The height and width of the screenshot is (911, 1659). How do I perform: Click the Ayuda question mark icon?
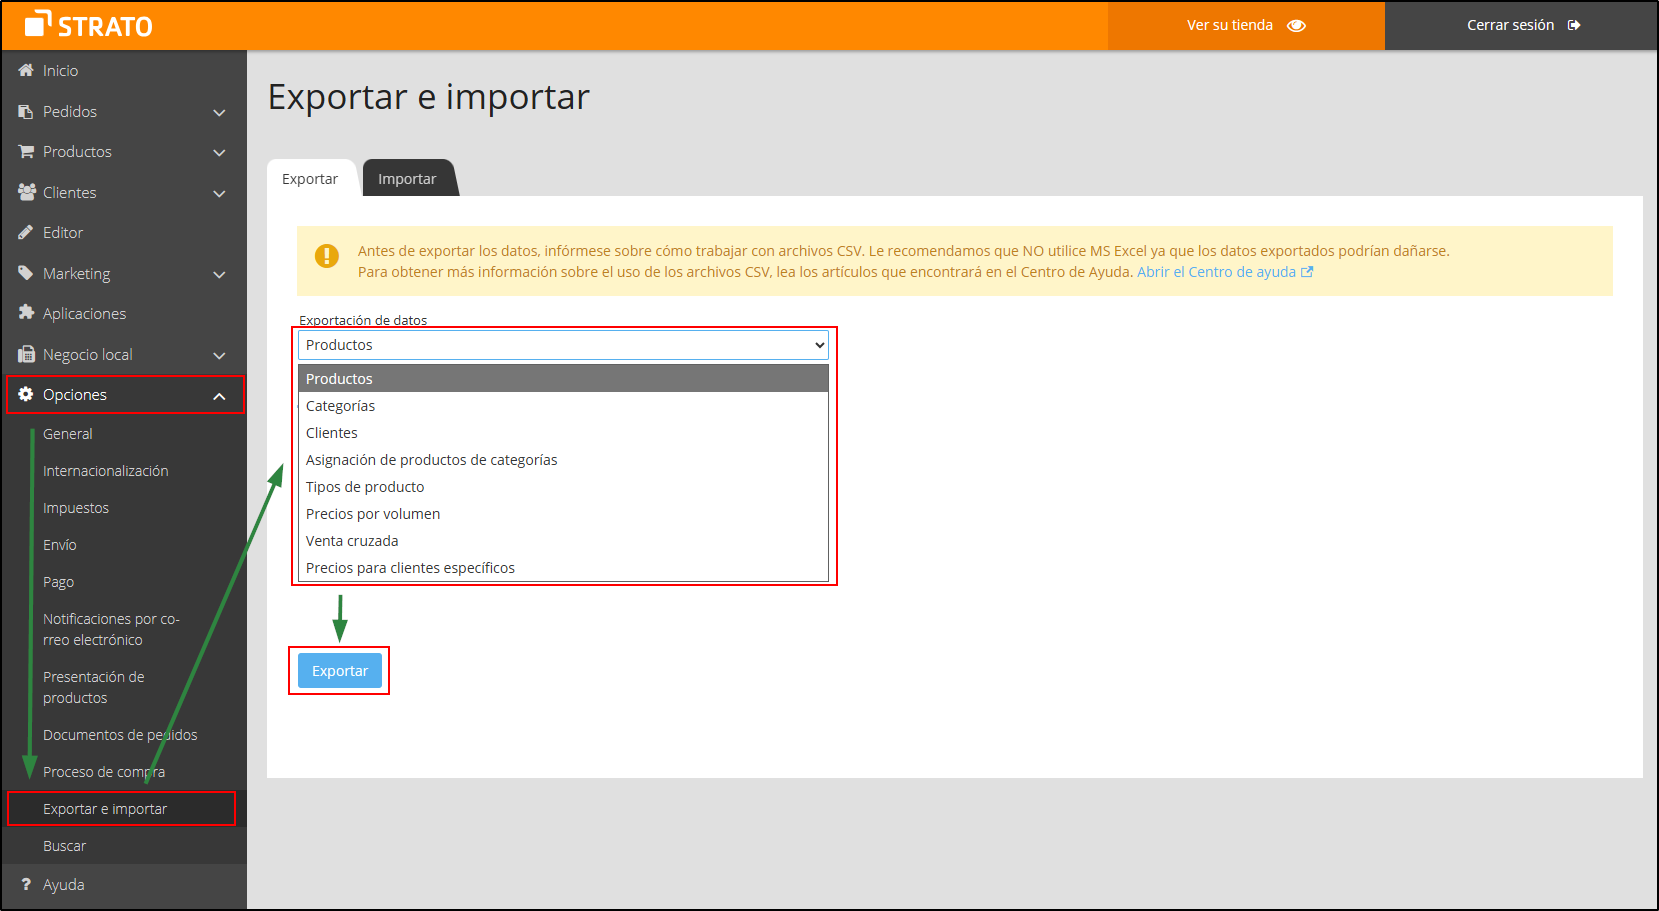coord(25,884)
